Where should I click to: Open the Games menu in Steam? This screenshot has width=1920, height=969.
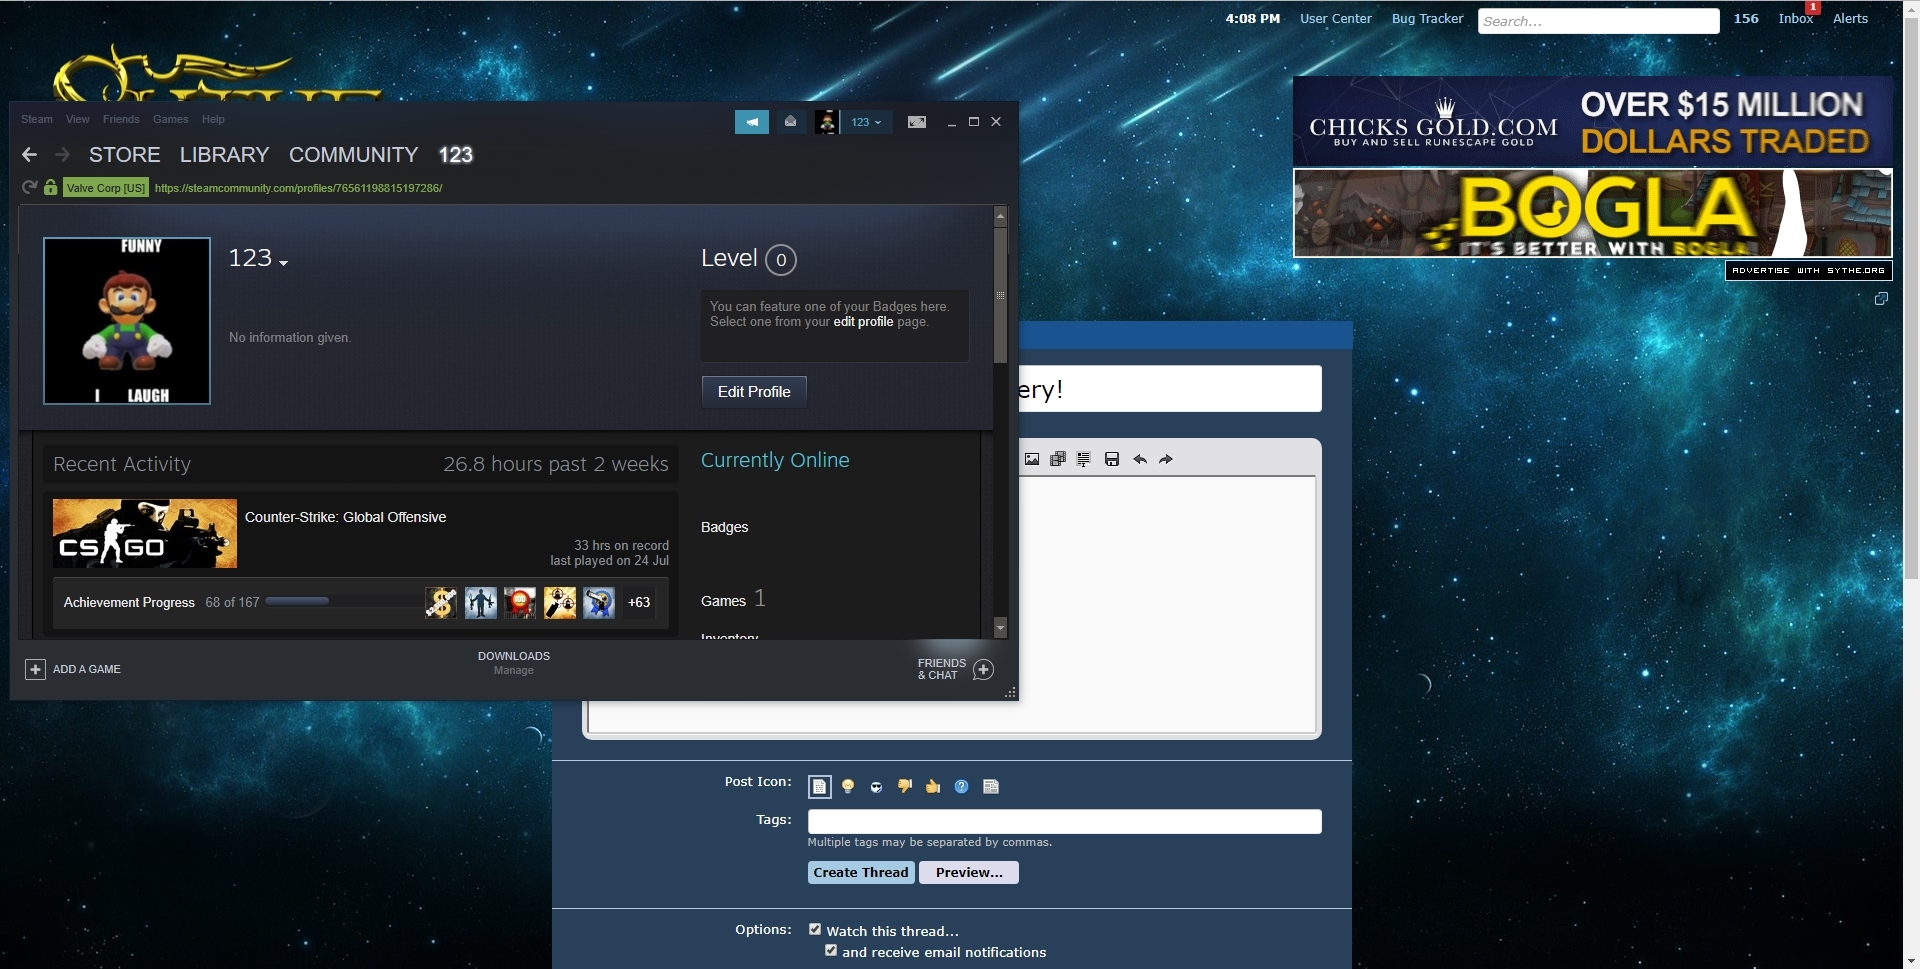171,119
